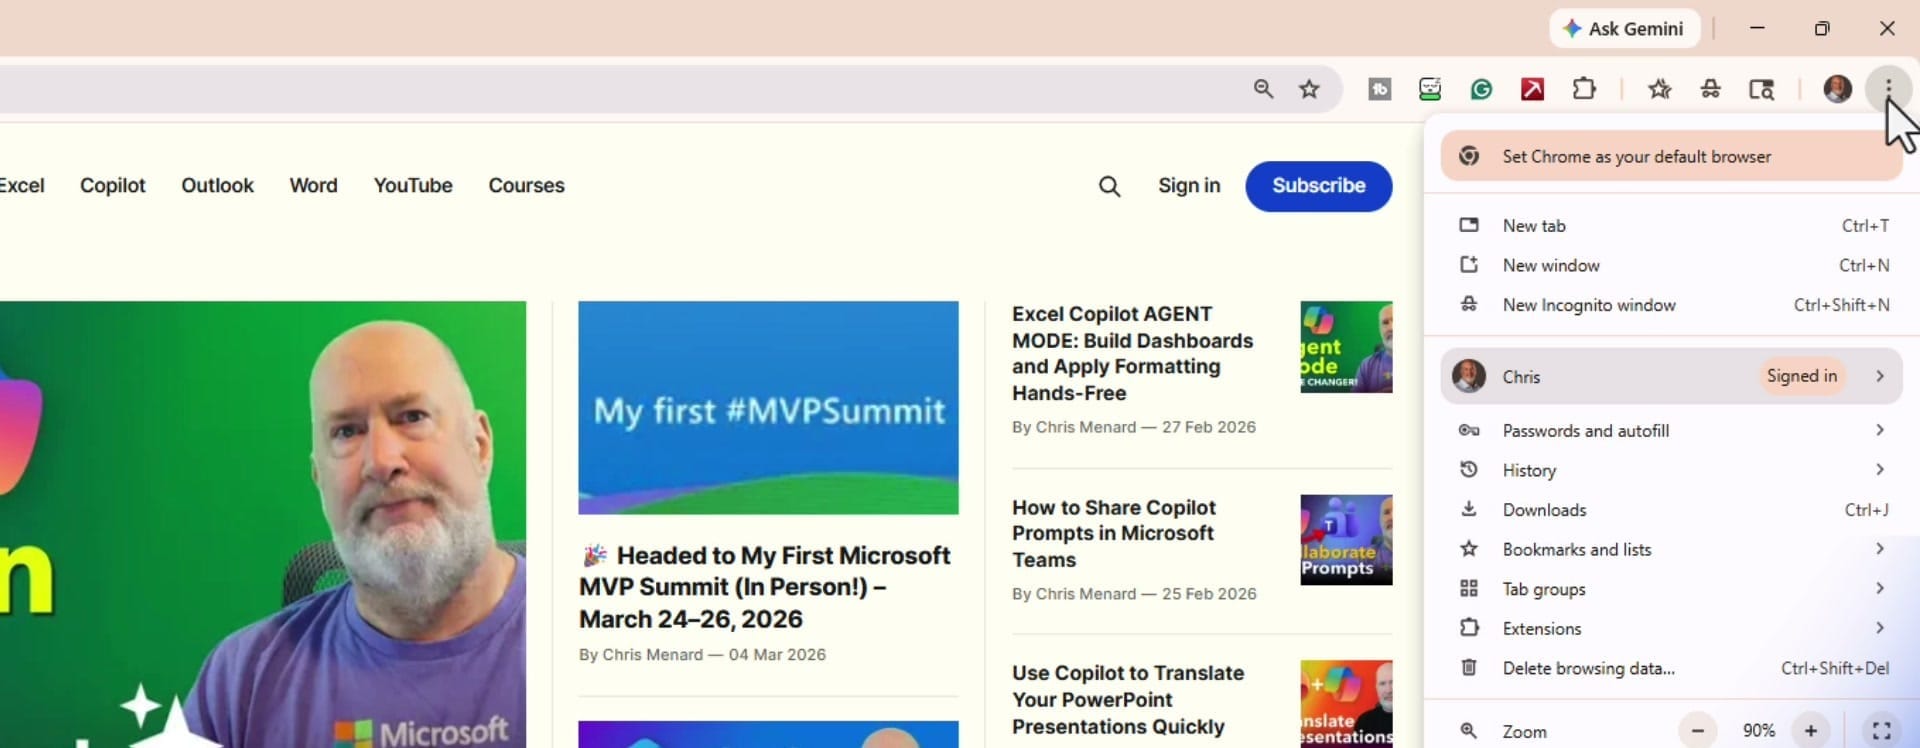Open Bookmarks and lists entry
This screenshot has height=748, width=1920.
pyautogui.click(x=1671, y=549)
